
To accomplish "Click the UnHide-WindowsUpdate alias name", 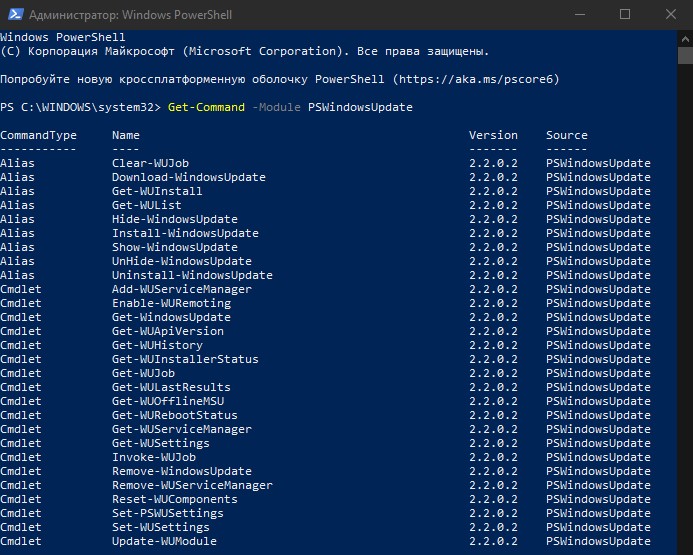I will click(x=182, y=261).
